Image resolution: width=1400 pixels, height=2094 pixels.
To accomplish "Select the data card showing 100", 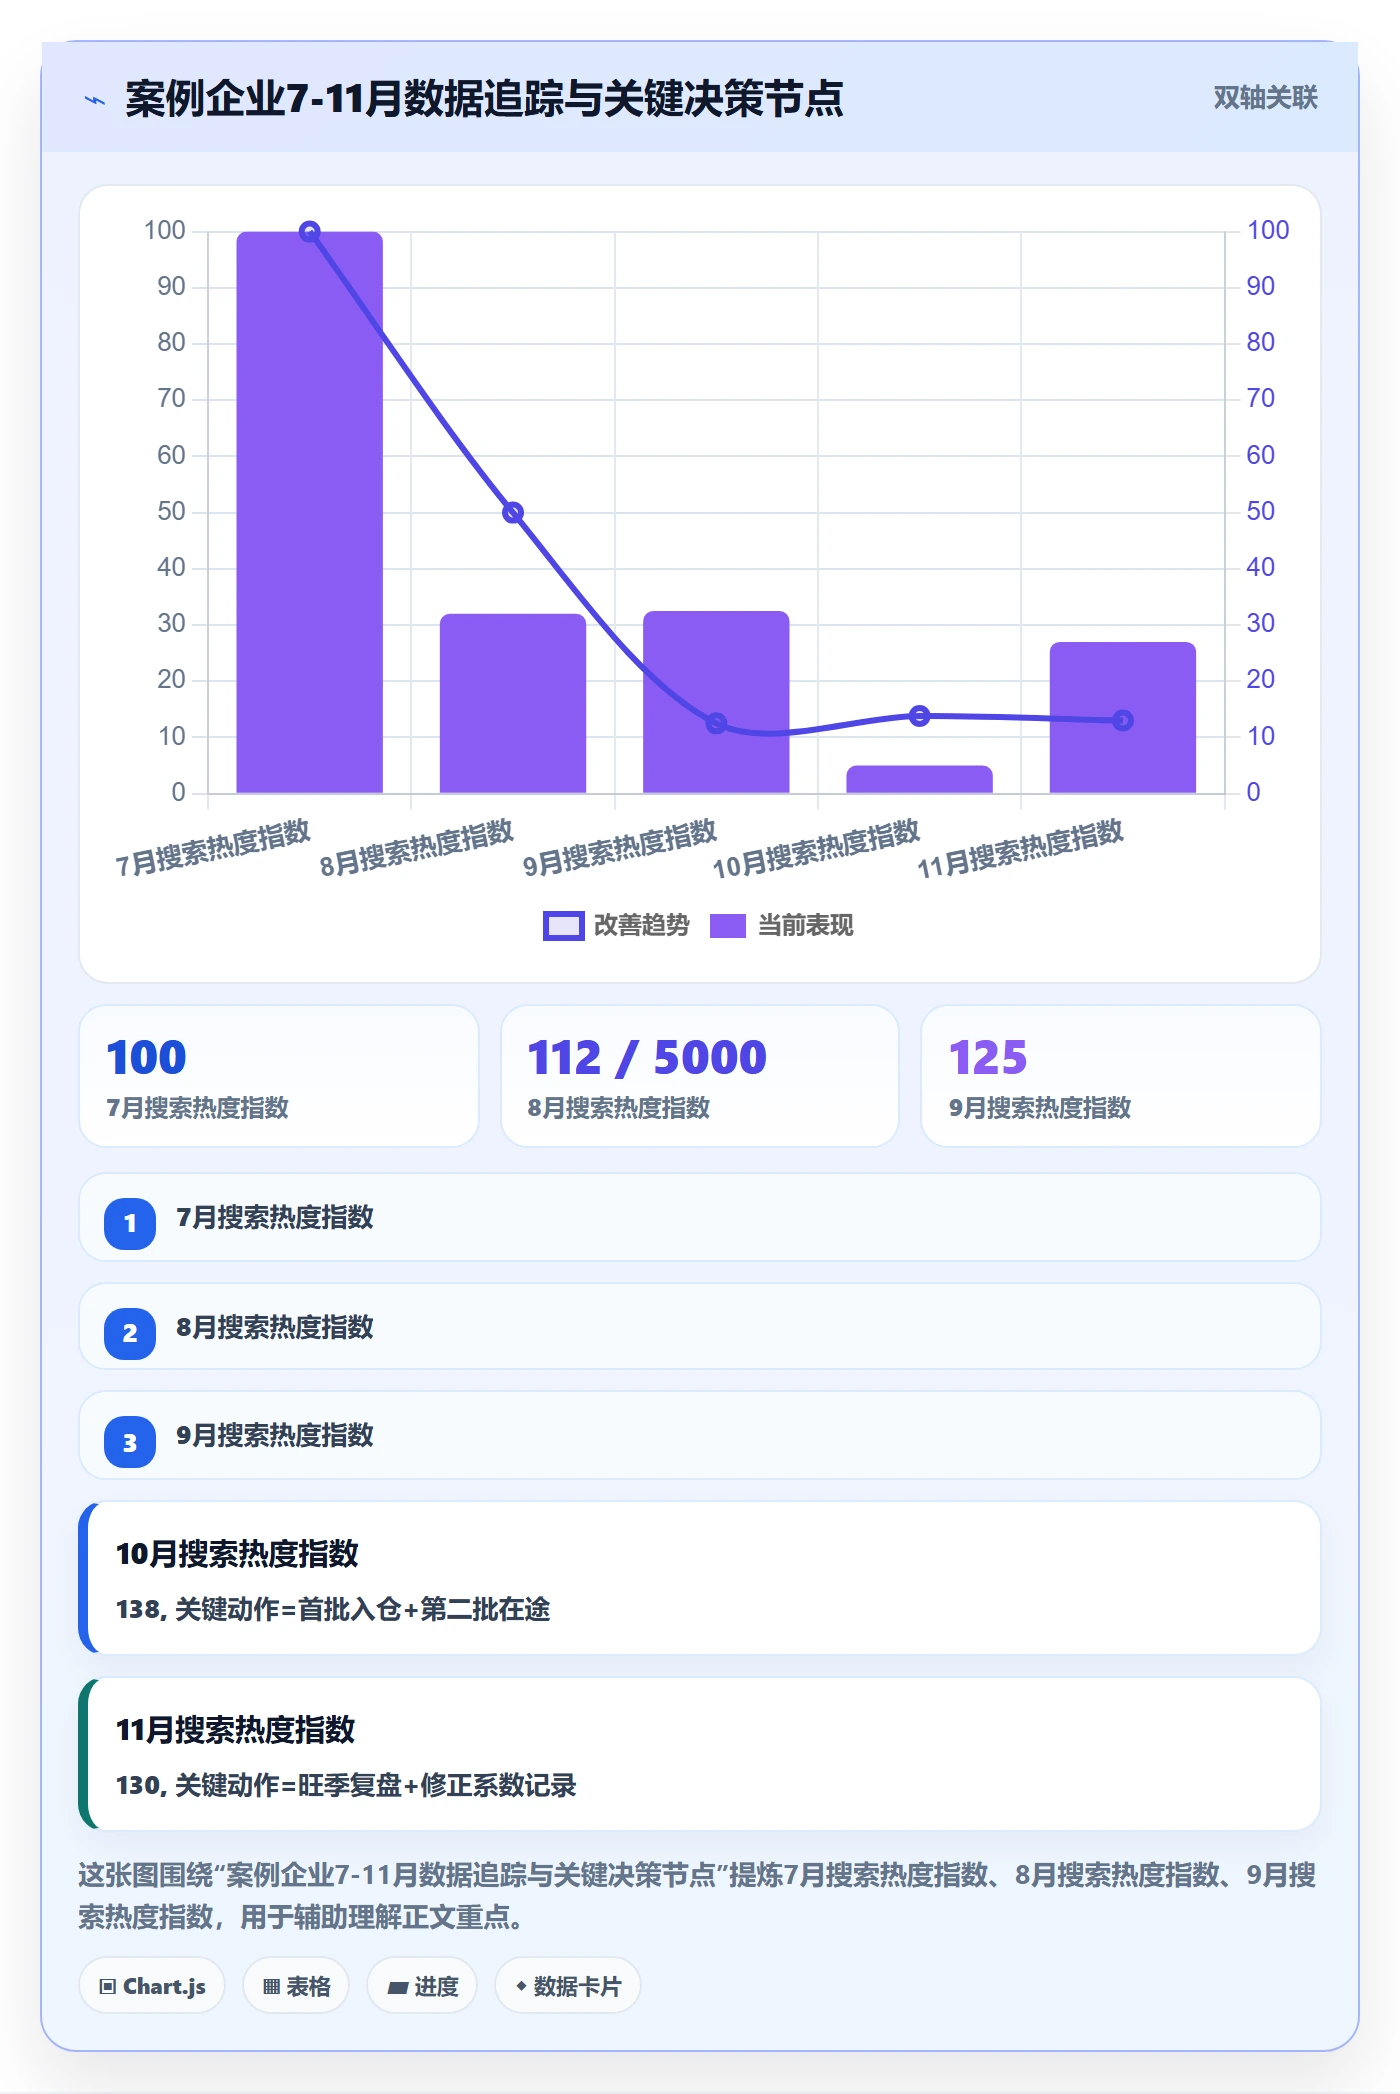I will 279,1076.
